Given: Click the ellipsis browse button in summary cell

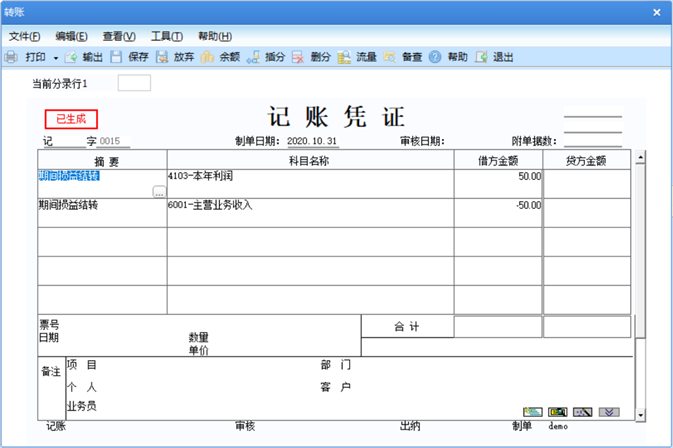Looking at the screenshot, I should point(159,192).
